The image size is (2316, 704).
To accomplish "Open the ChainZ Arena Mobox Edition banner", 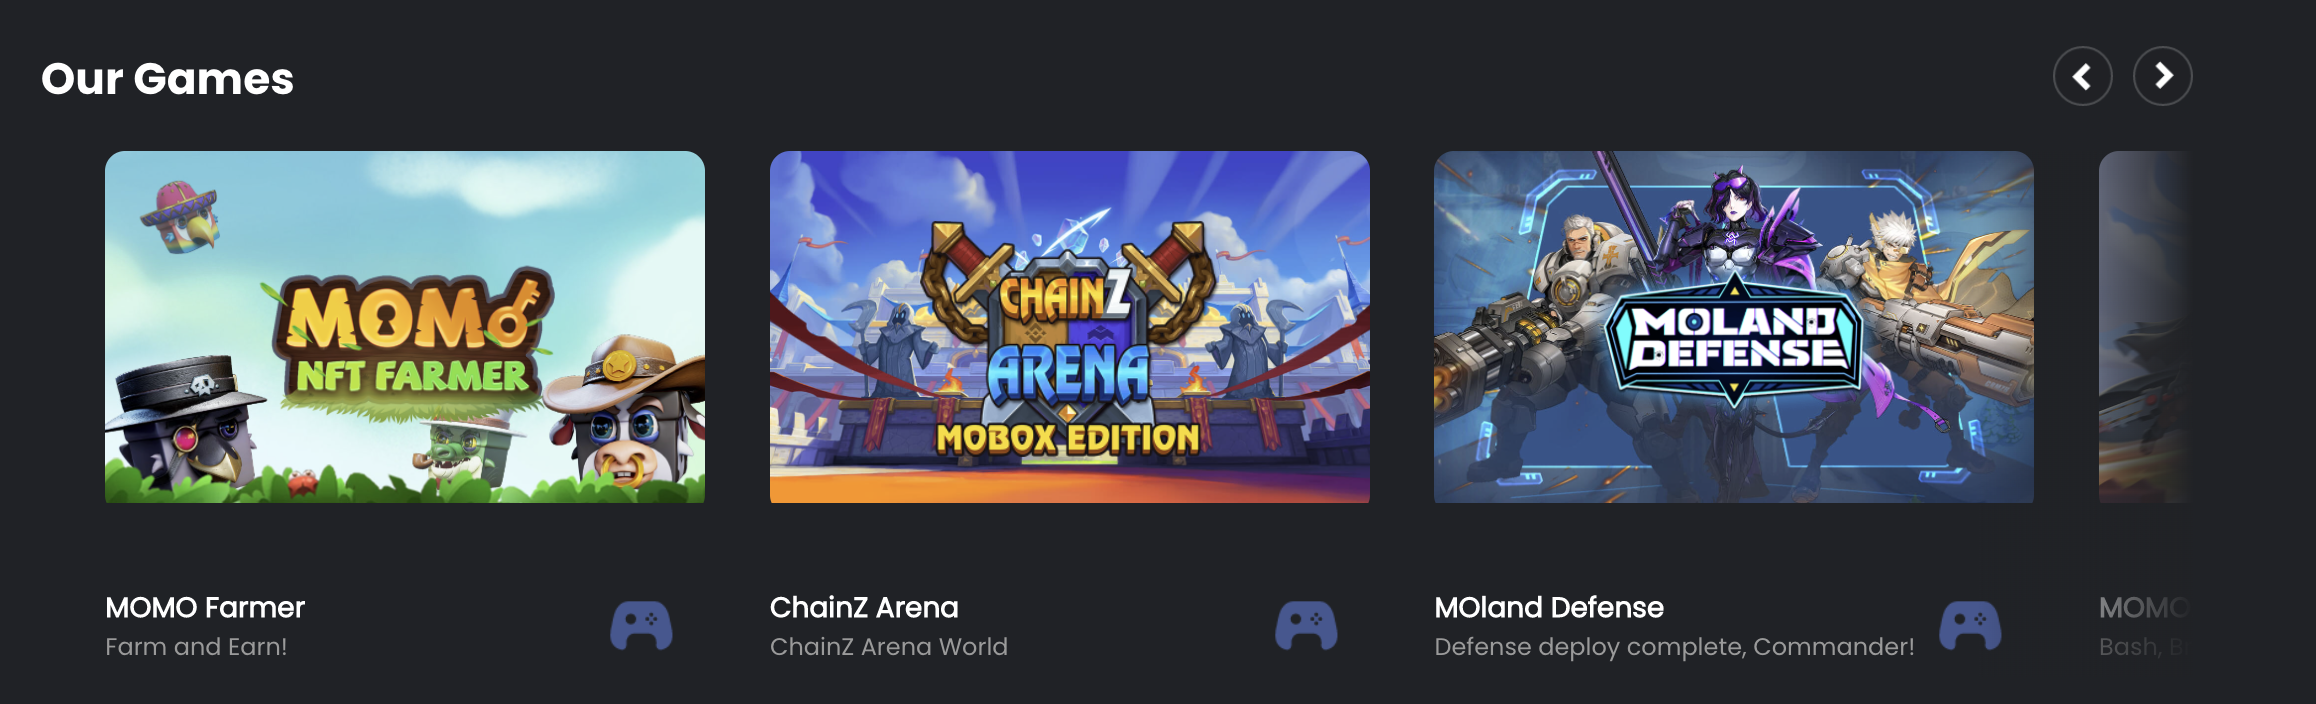I will tap(1070, 327).
